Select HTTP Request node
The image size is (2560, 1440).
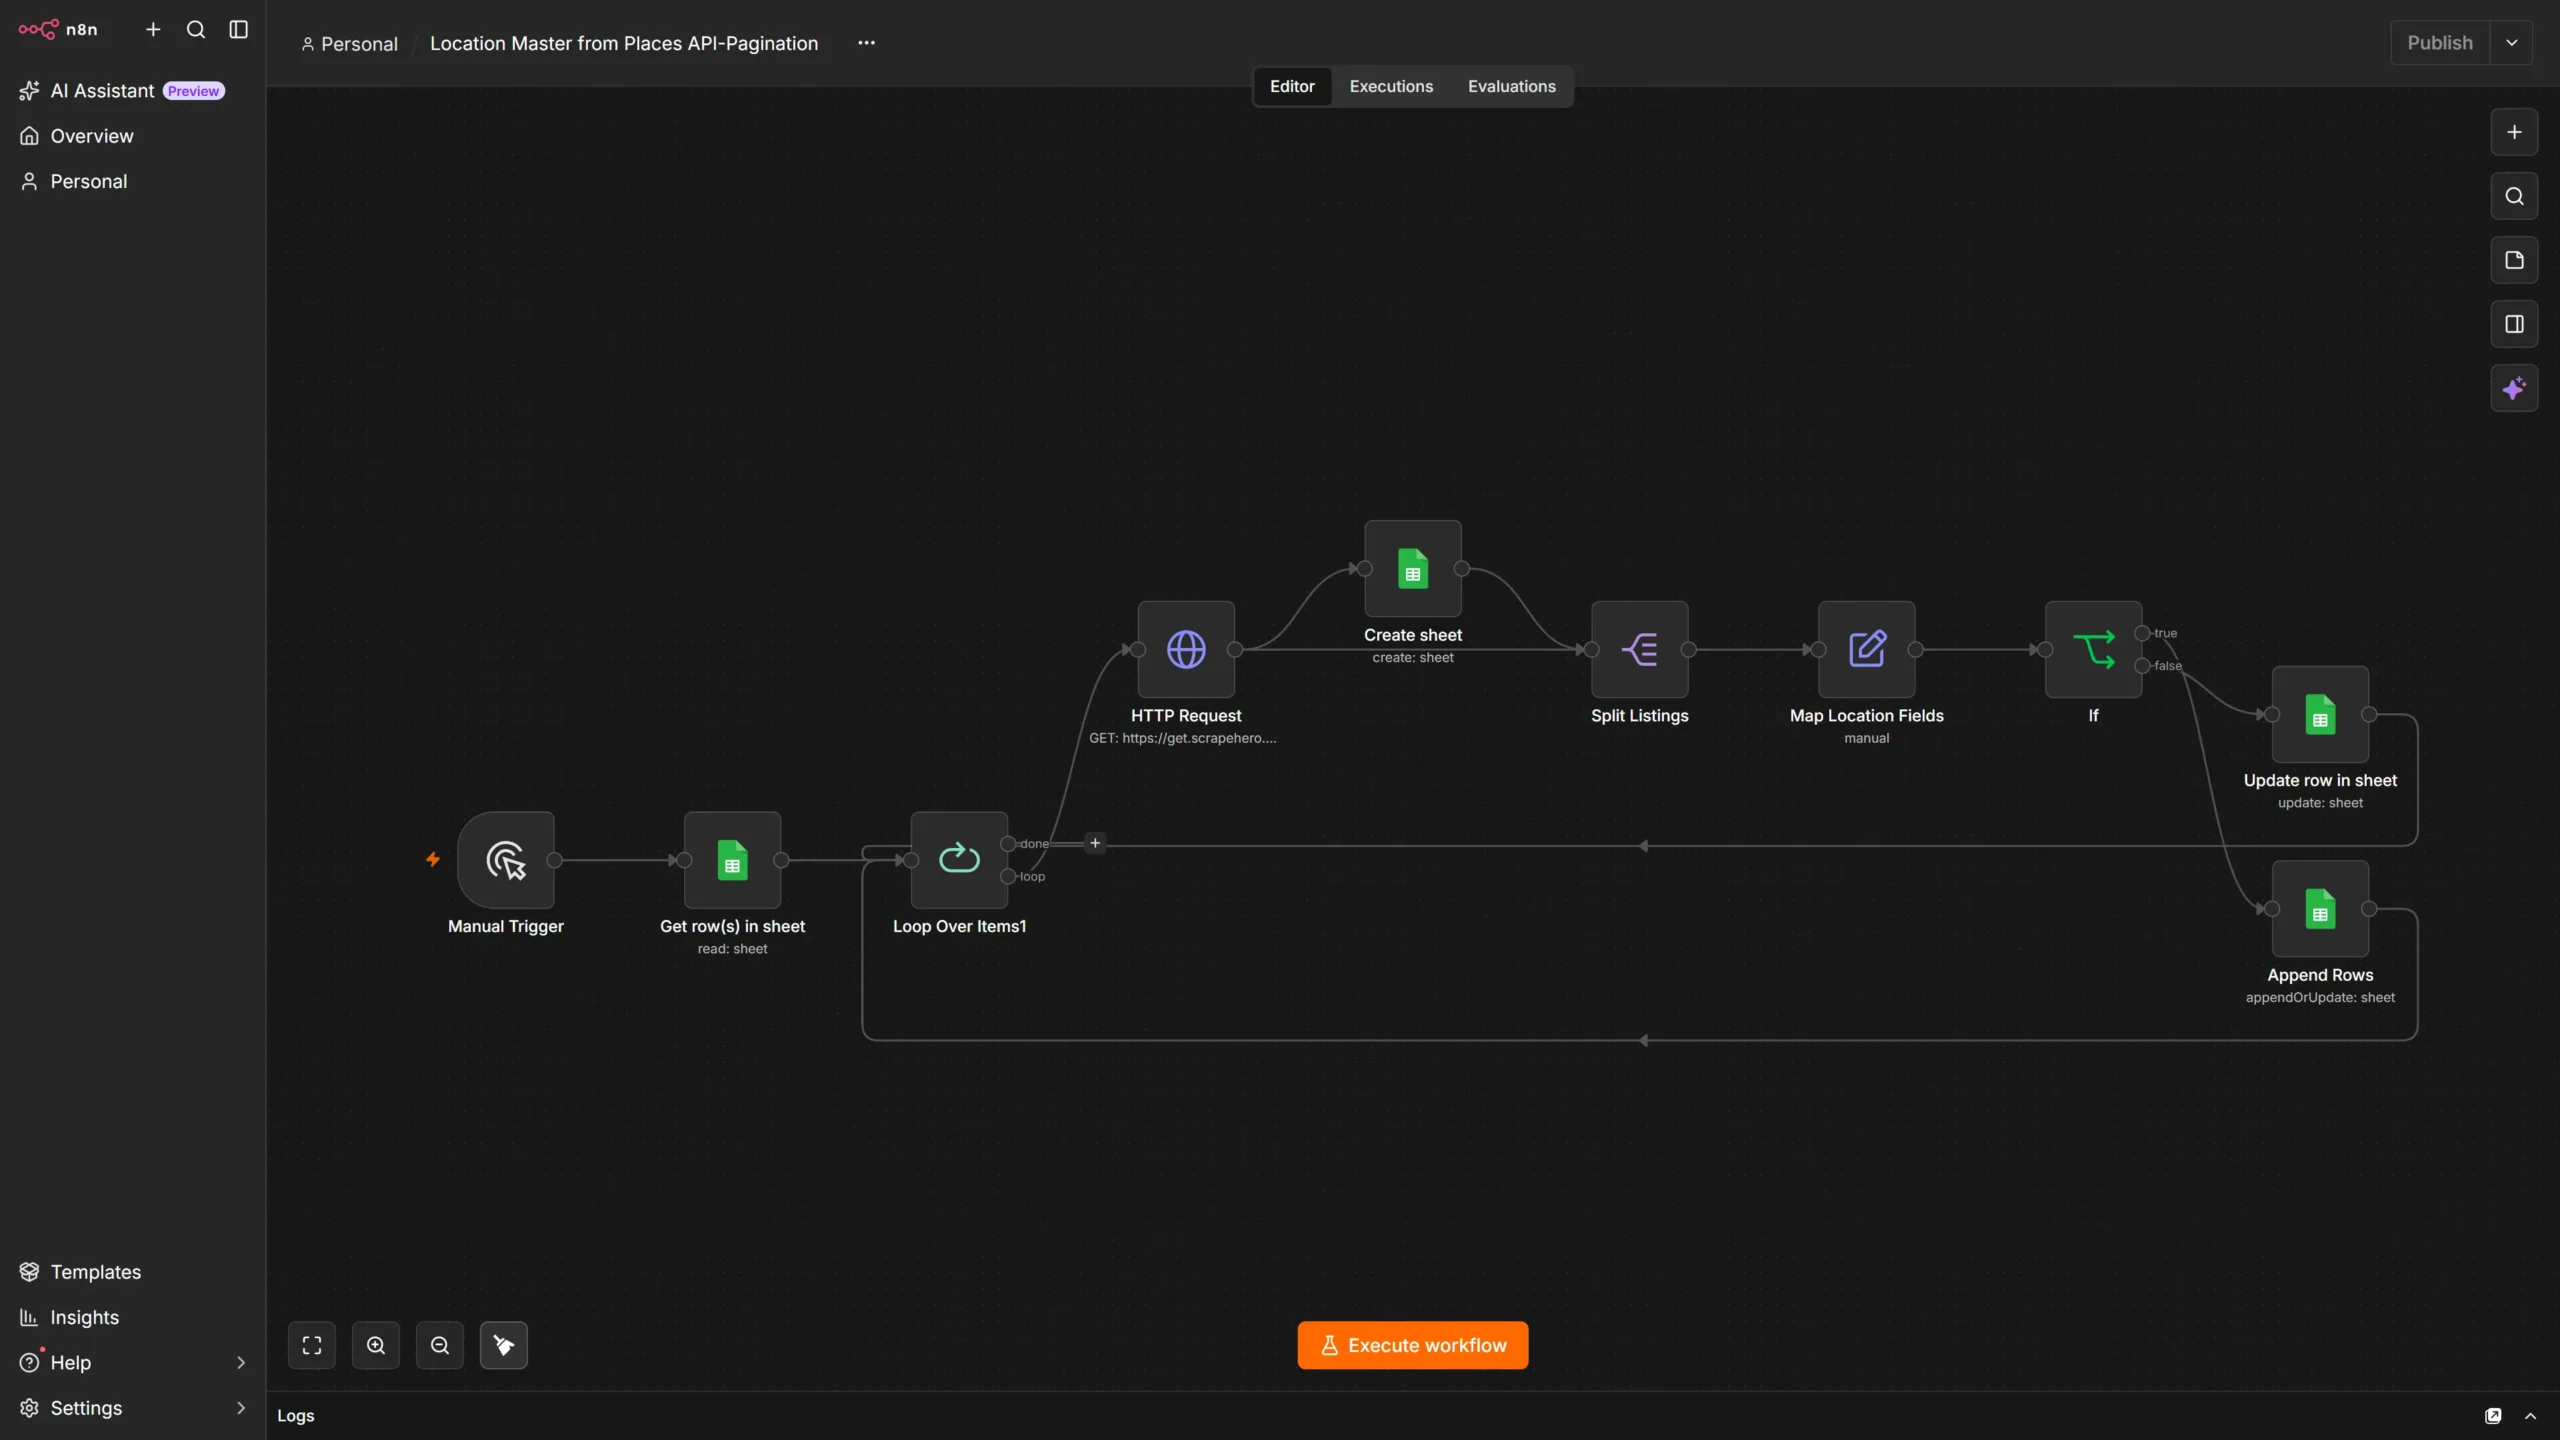click(1186, 650)
